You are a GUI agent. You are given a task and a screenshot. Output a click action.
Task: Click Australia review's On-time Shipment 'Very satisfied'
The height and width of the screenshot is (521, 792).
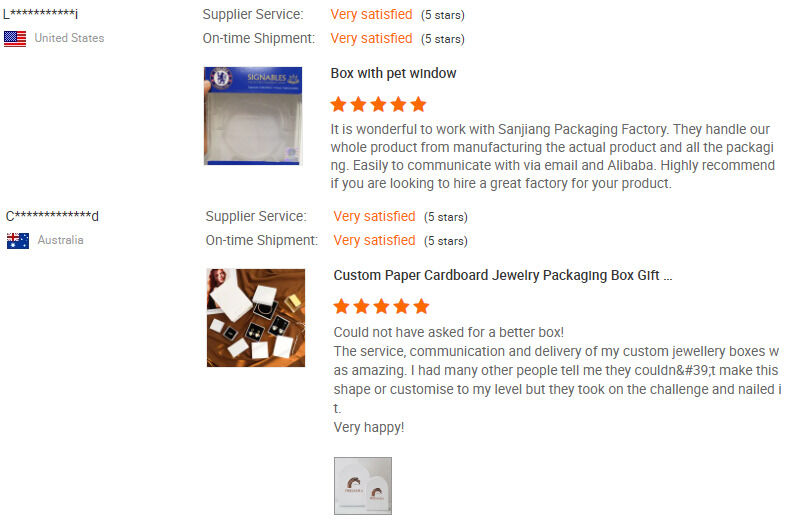click(x=374, y=241)
